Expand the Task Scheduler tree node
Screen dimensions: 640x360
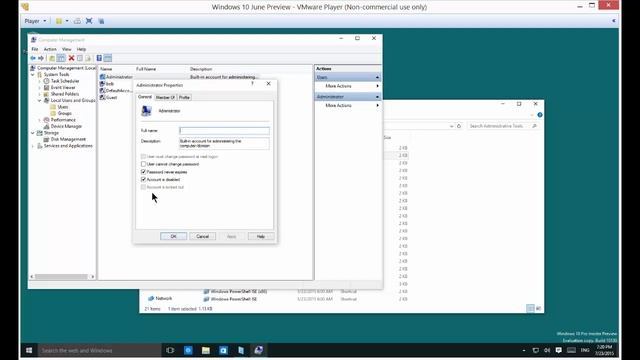point(40,81)
